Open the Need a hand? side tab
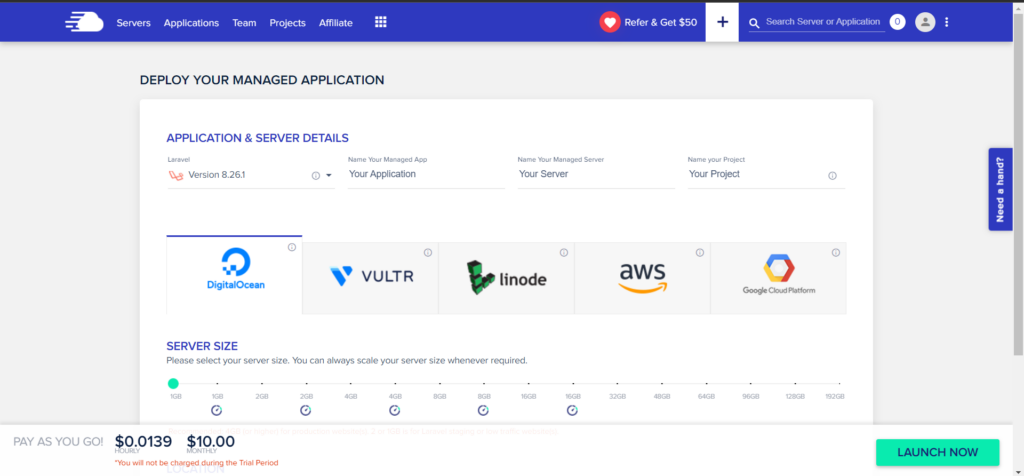Image resolution: width=1024 pixels, height=476 pixels. coord(1000,189)
